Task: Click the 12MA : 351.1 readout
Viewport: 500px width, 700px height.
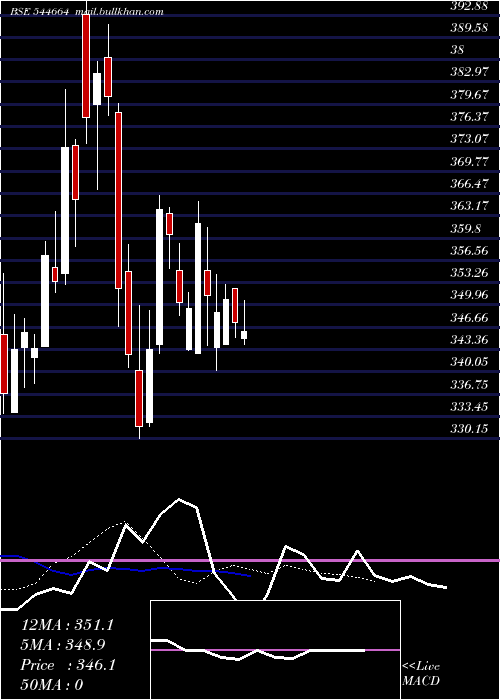Action: (67, 625)
